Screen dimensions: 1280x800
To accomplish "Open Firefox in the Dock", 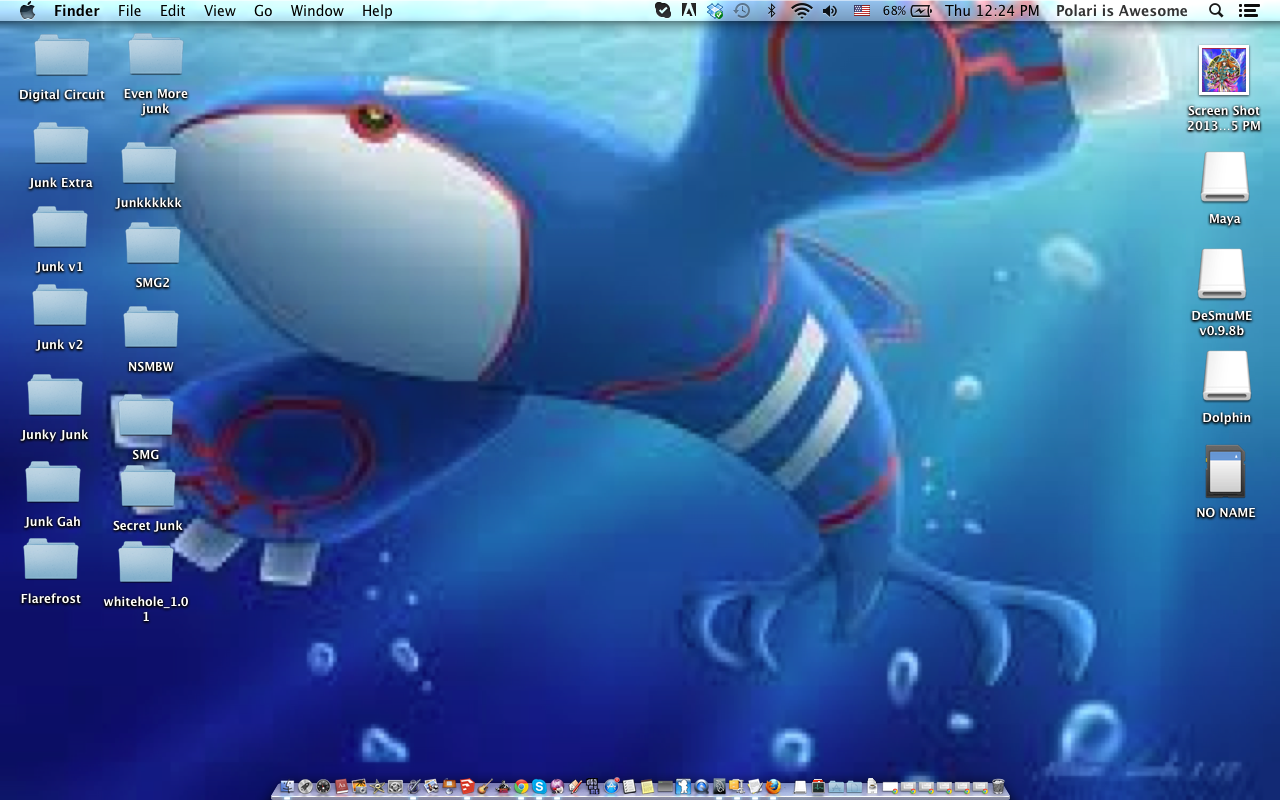I will (773, 788).
